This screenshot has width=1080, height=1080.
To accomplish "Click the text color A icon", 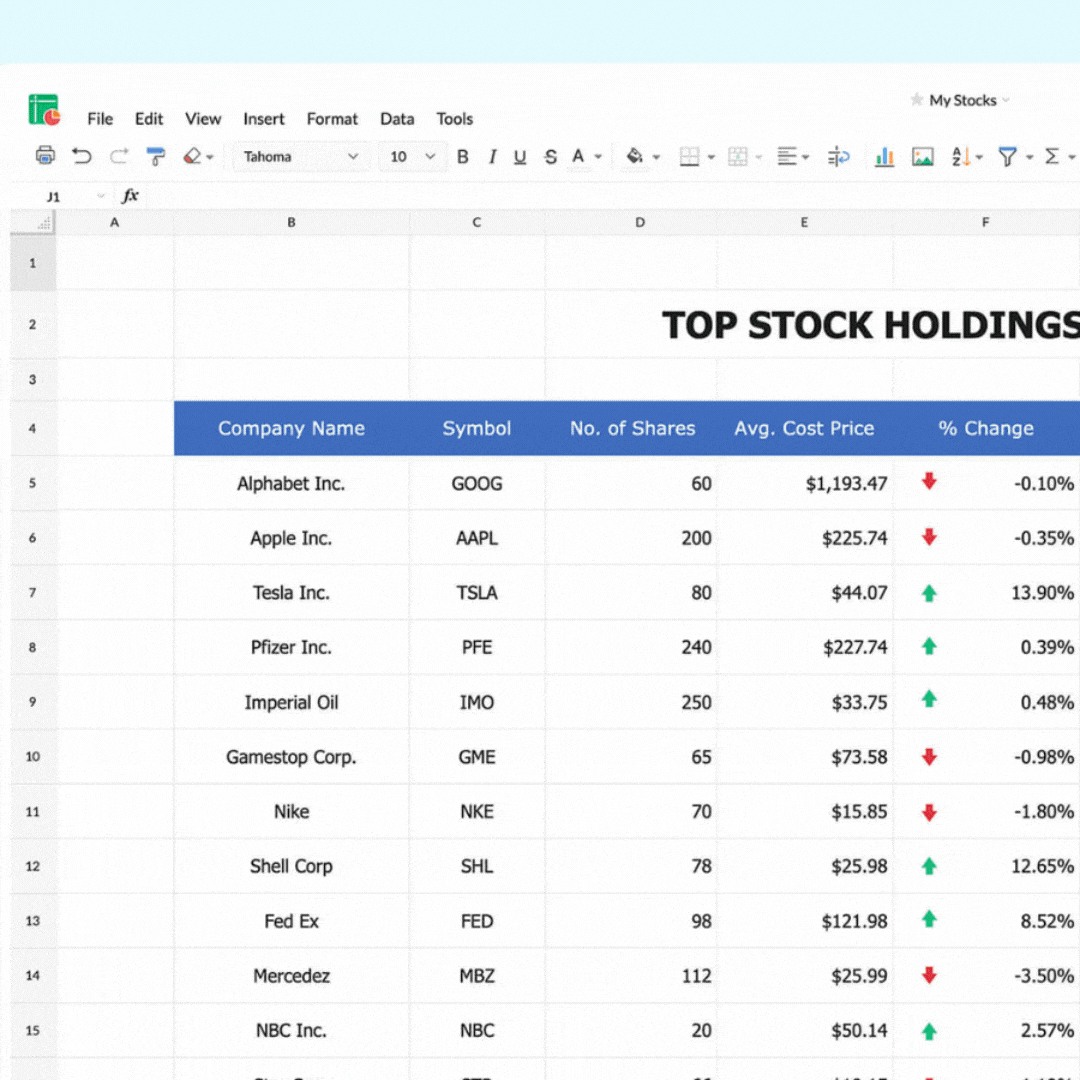I will 579,156.
